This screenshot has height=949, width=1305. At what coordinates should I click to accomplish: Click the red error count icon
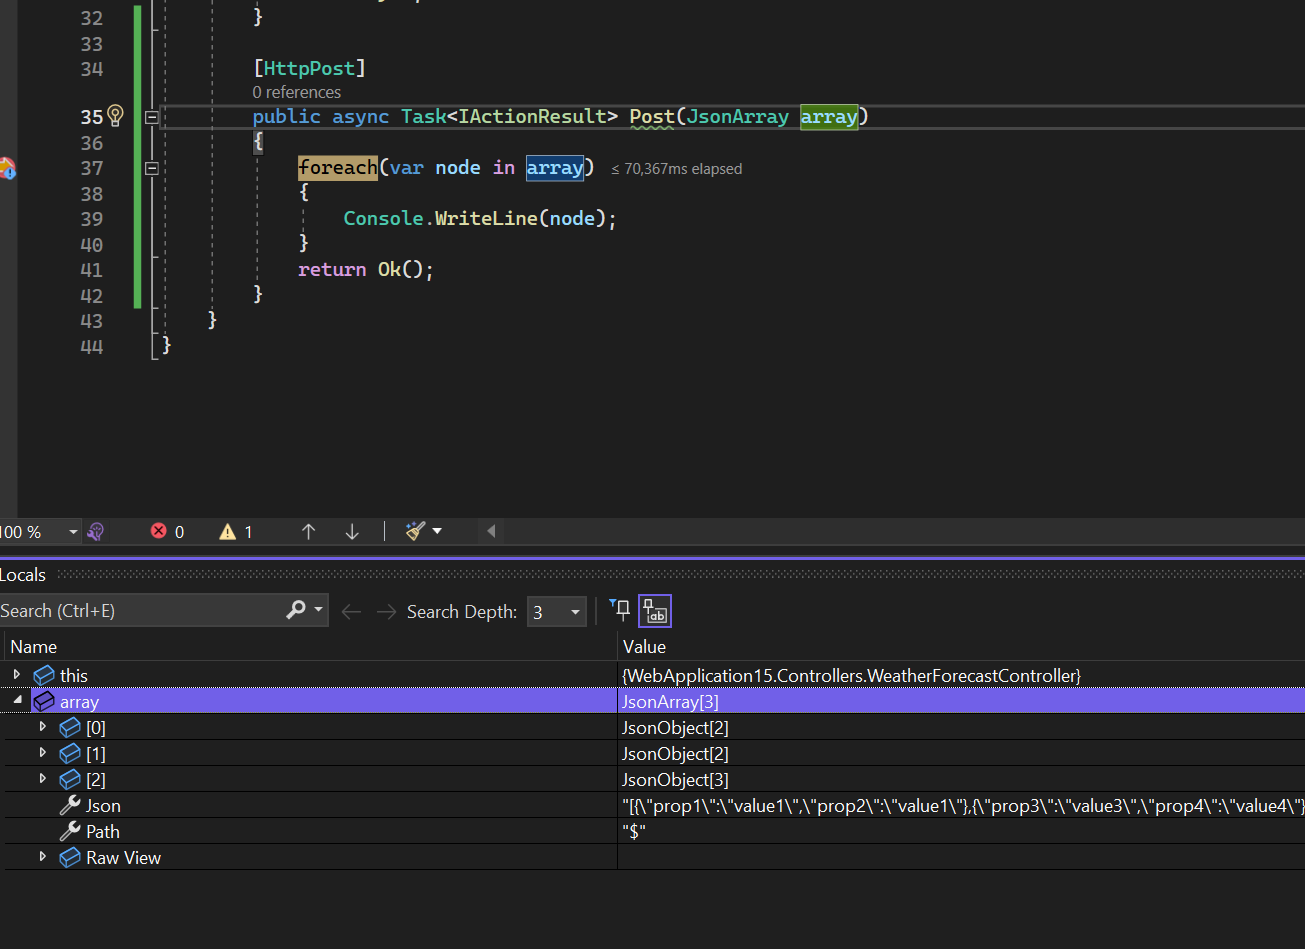158,531
